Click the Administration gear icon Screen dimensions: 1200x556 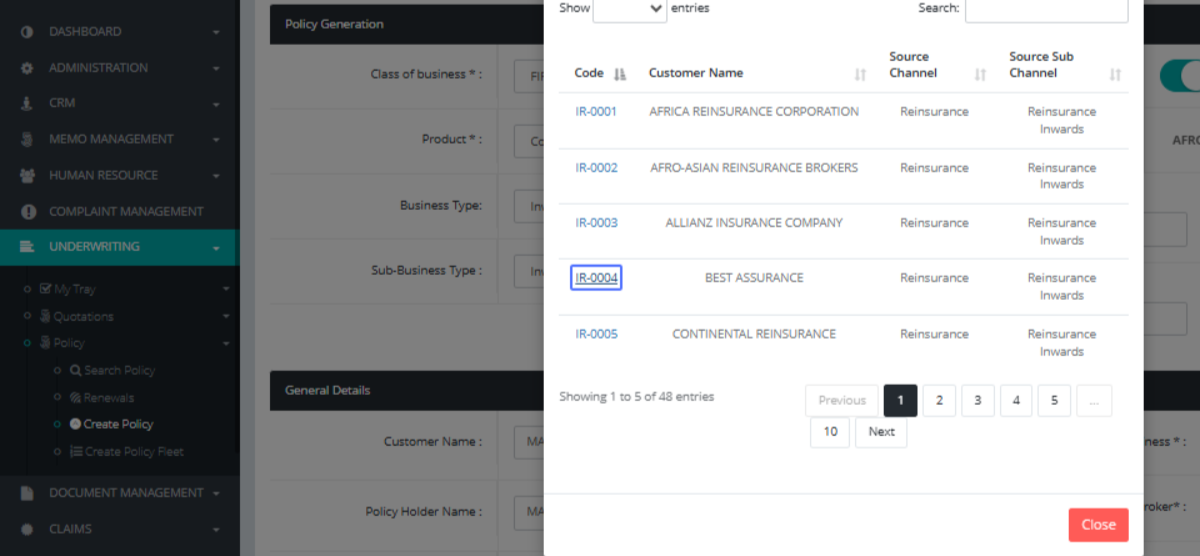coord(27,68)
